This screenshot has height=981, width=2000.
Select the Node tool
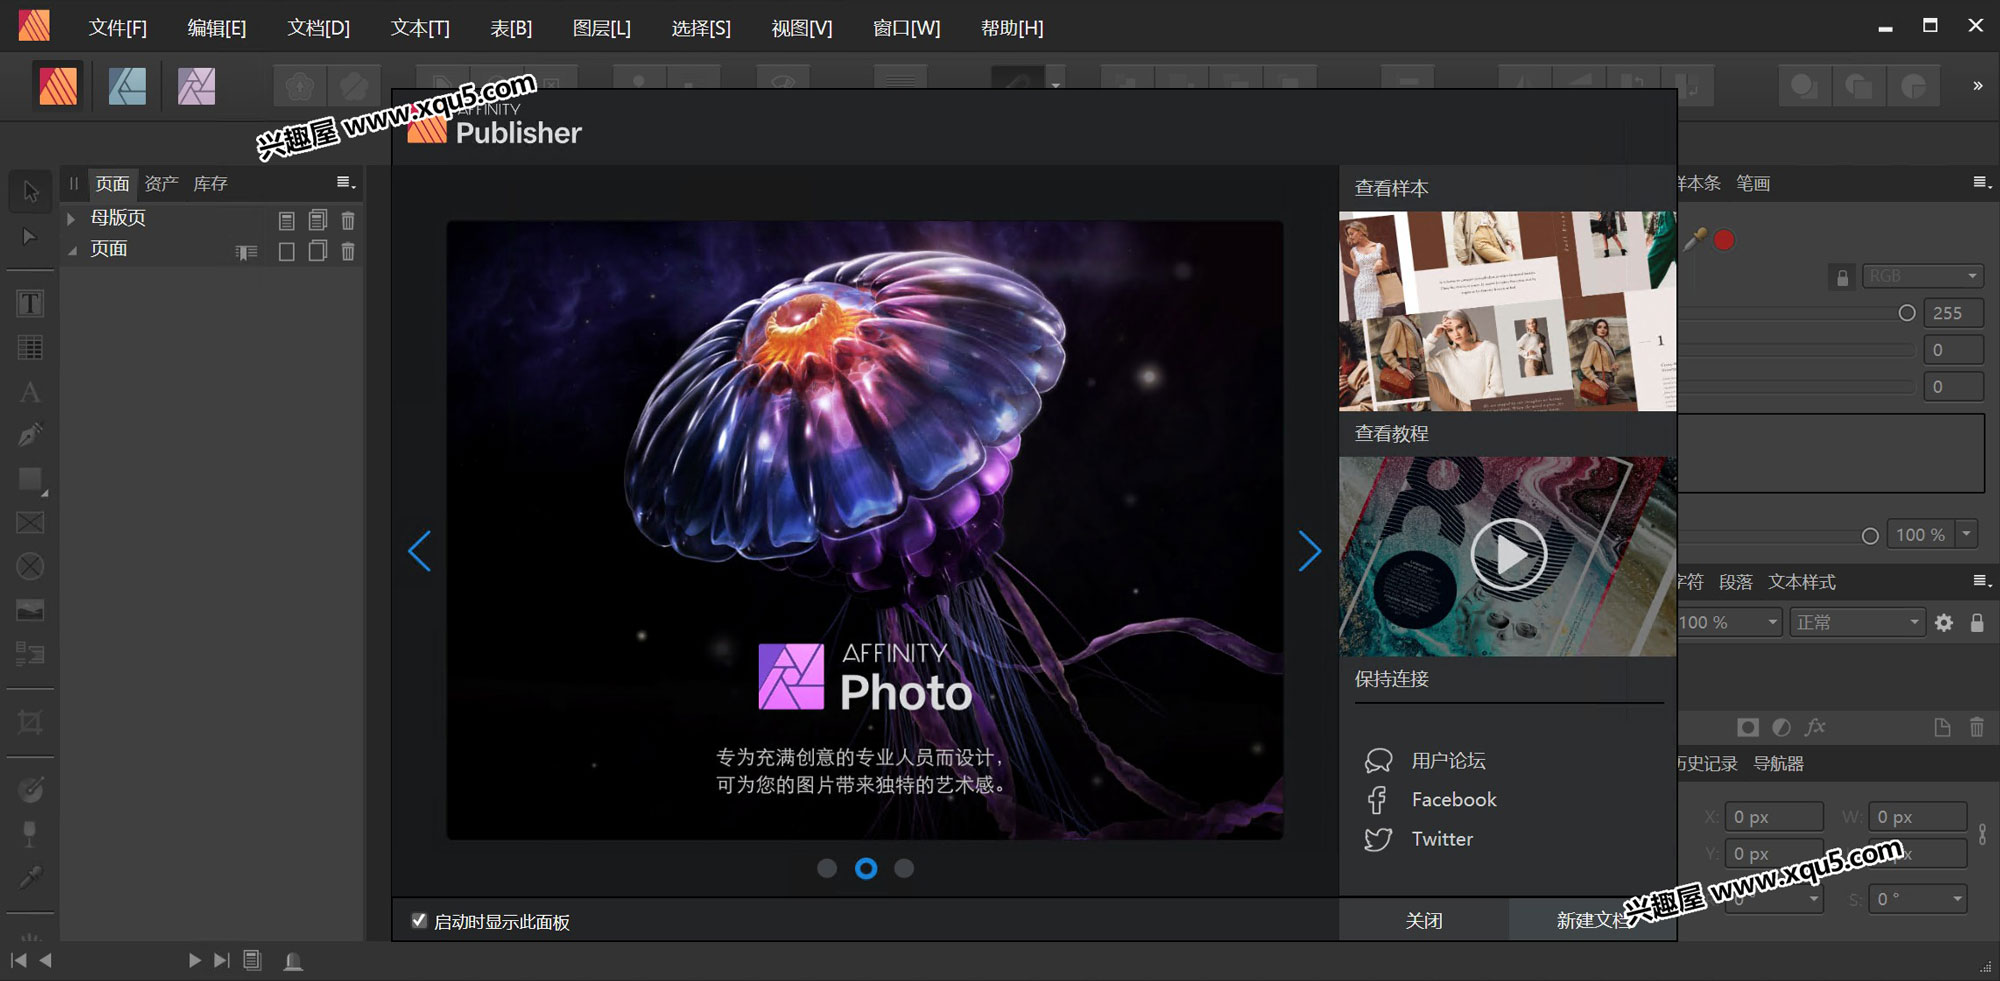coord(30,237)
